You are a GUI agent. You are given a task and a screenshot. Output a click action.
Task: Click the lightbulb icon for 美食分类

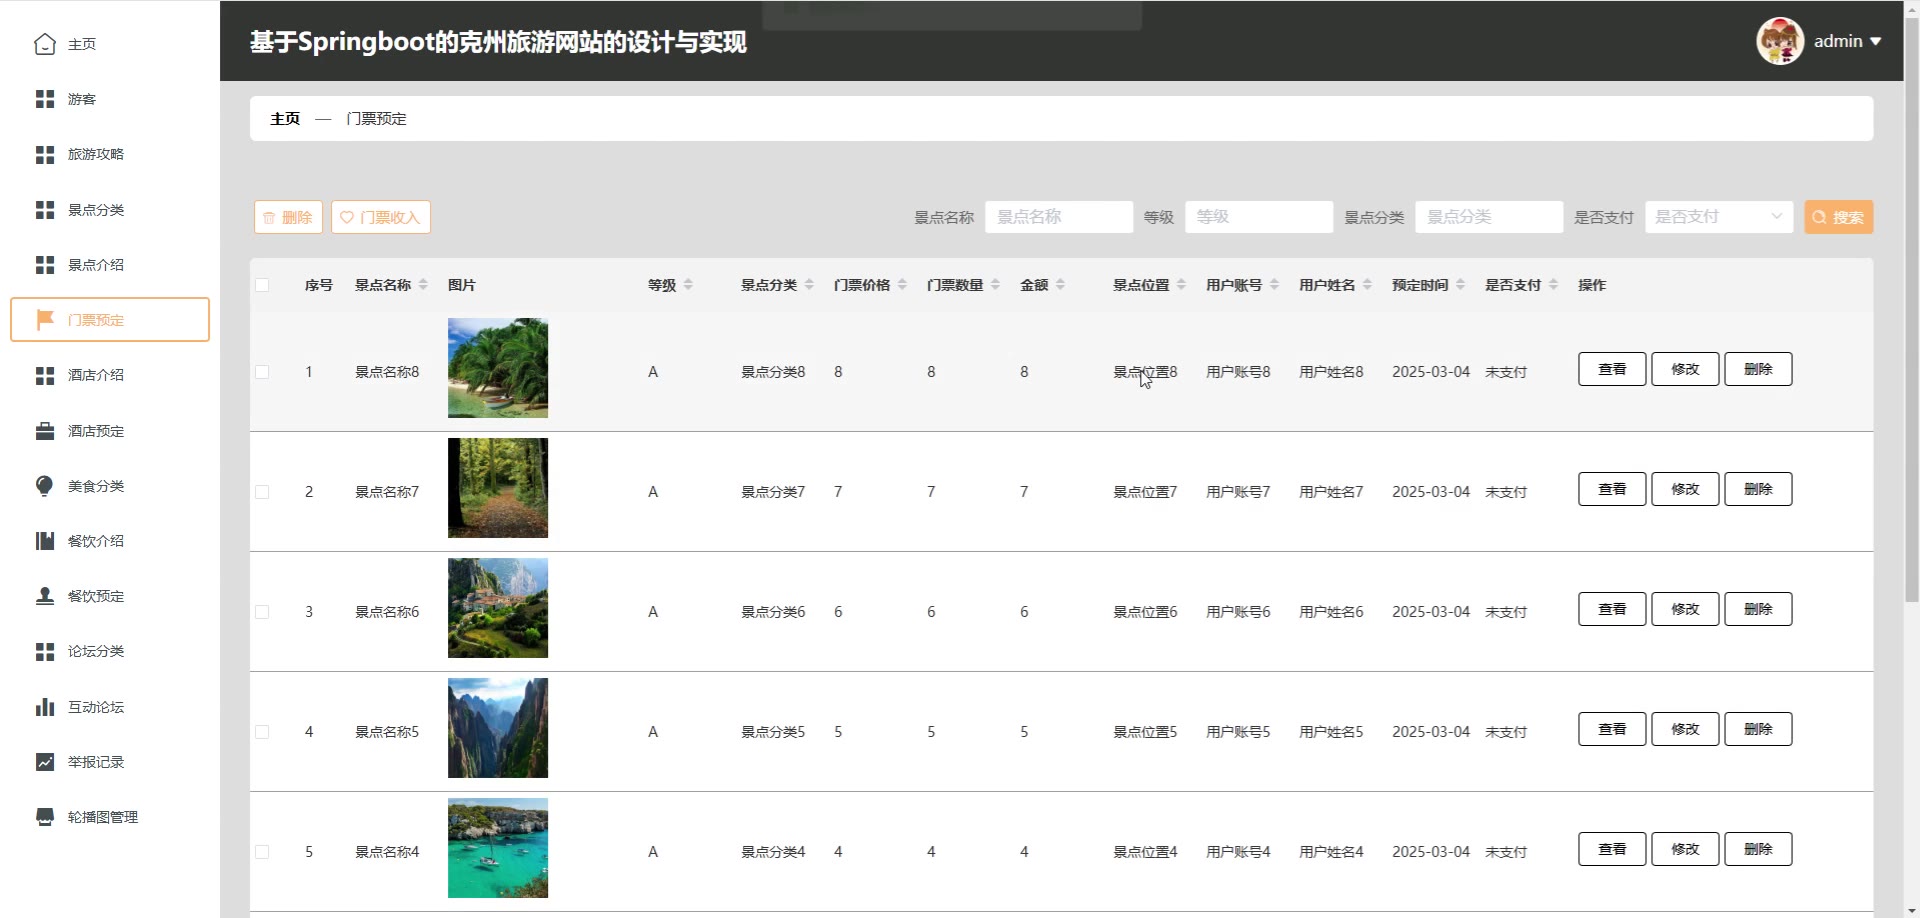(x=45, y=486)
